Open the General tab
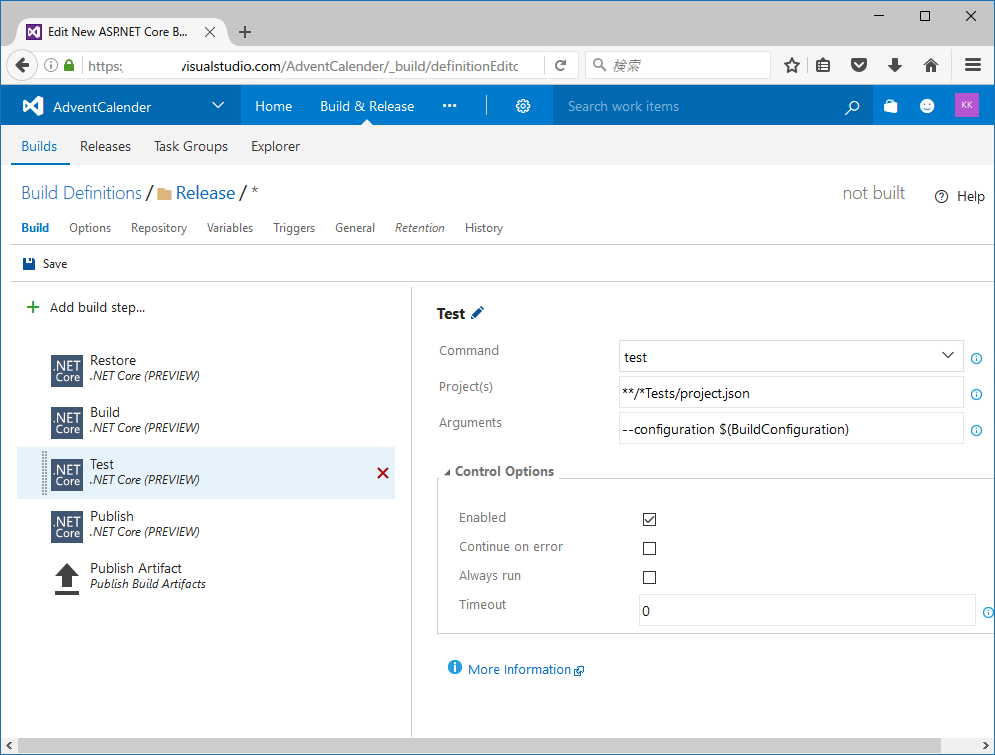 tap(355, 228)
